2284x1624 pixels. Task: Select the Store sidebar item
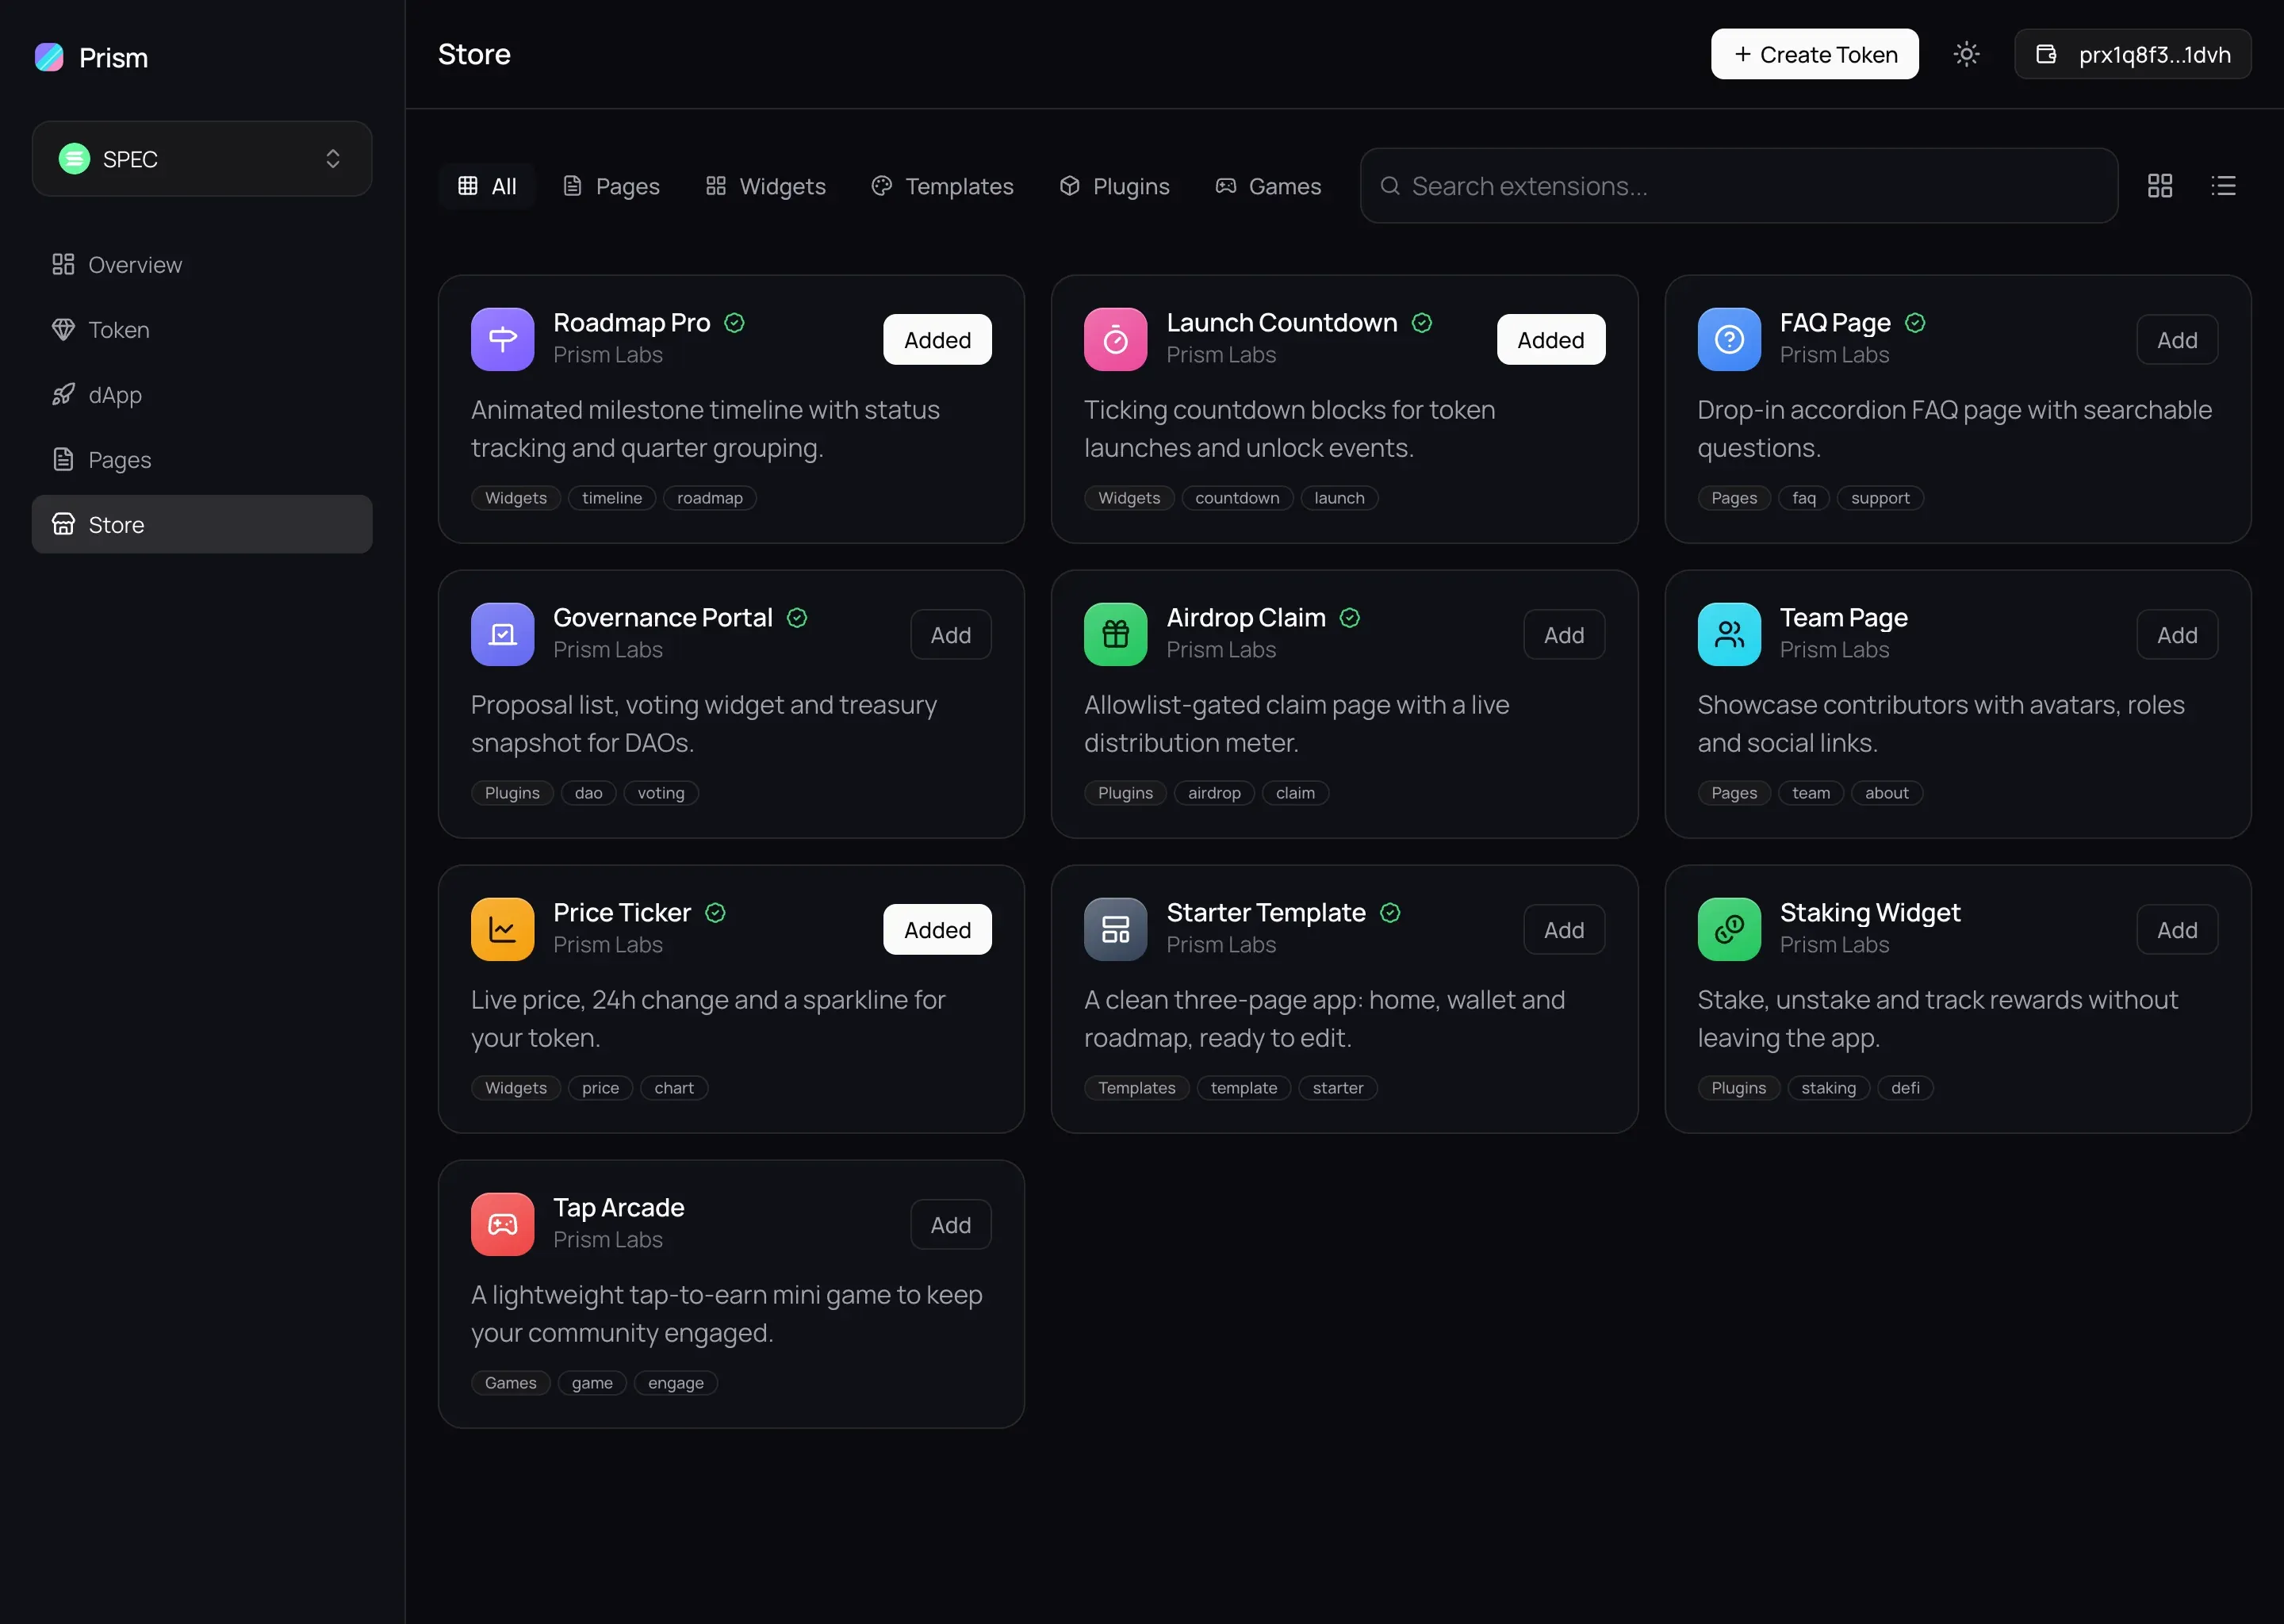pyautogui.click(x=202, y=525)
